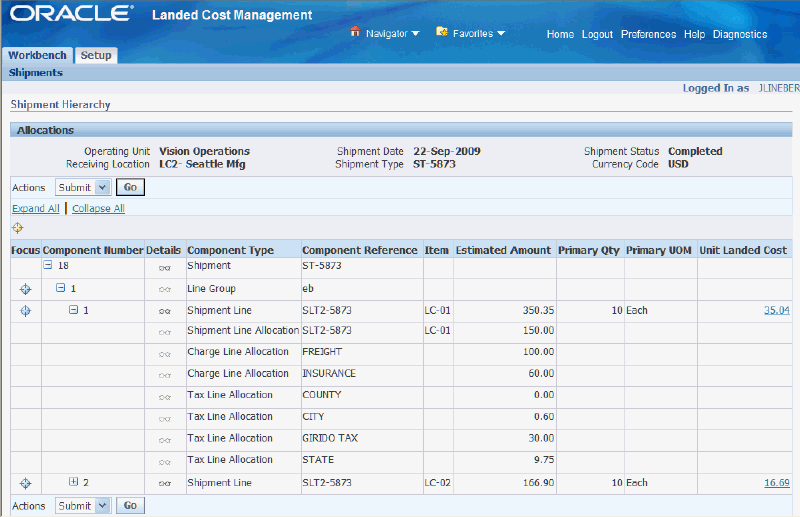Select the STATE tax amount 9.75
The image size is (800, 517).
(544, 460)
